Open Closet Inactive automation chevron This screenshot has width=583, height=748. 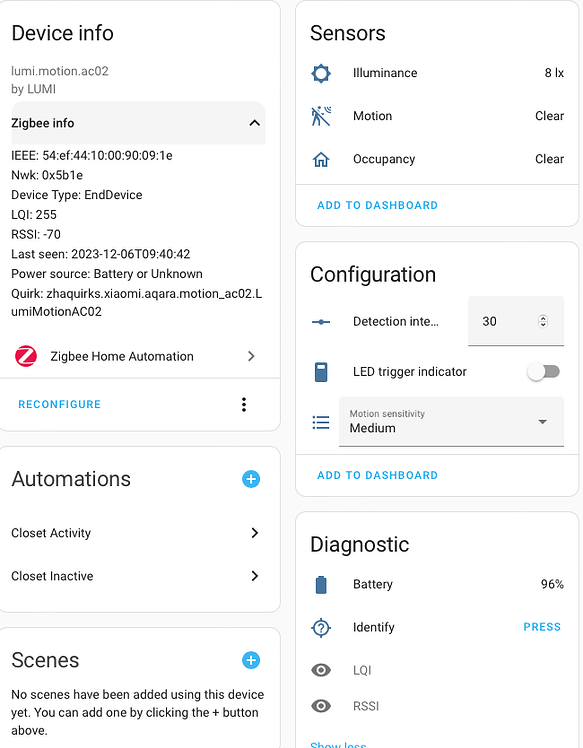click(255, 576)
